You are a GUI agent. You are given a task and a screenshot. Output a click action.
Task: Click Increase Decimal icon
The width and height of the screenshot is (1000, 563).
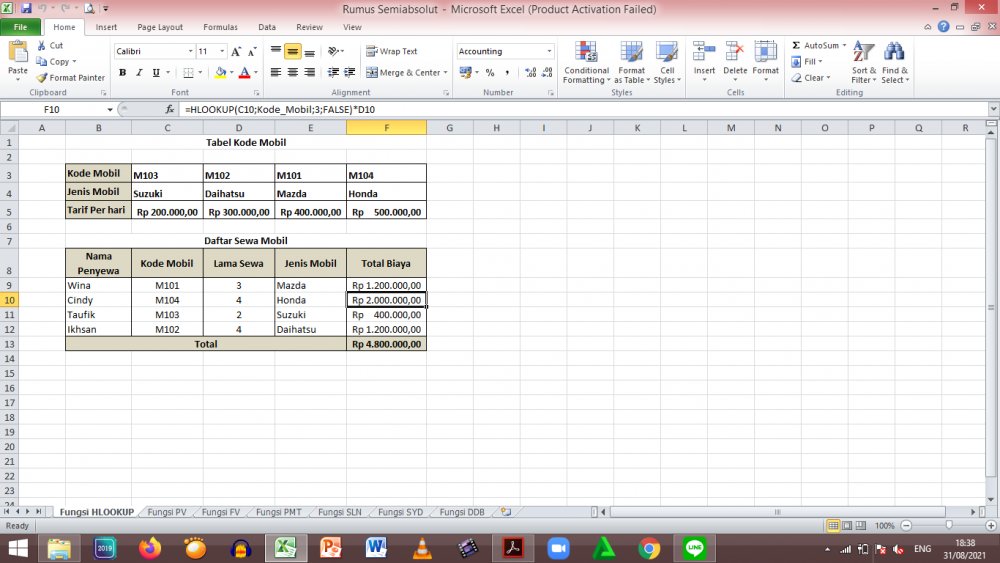coord(531,73)
